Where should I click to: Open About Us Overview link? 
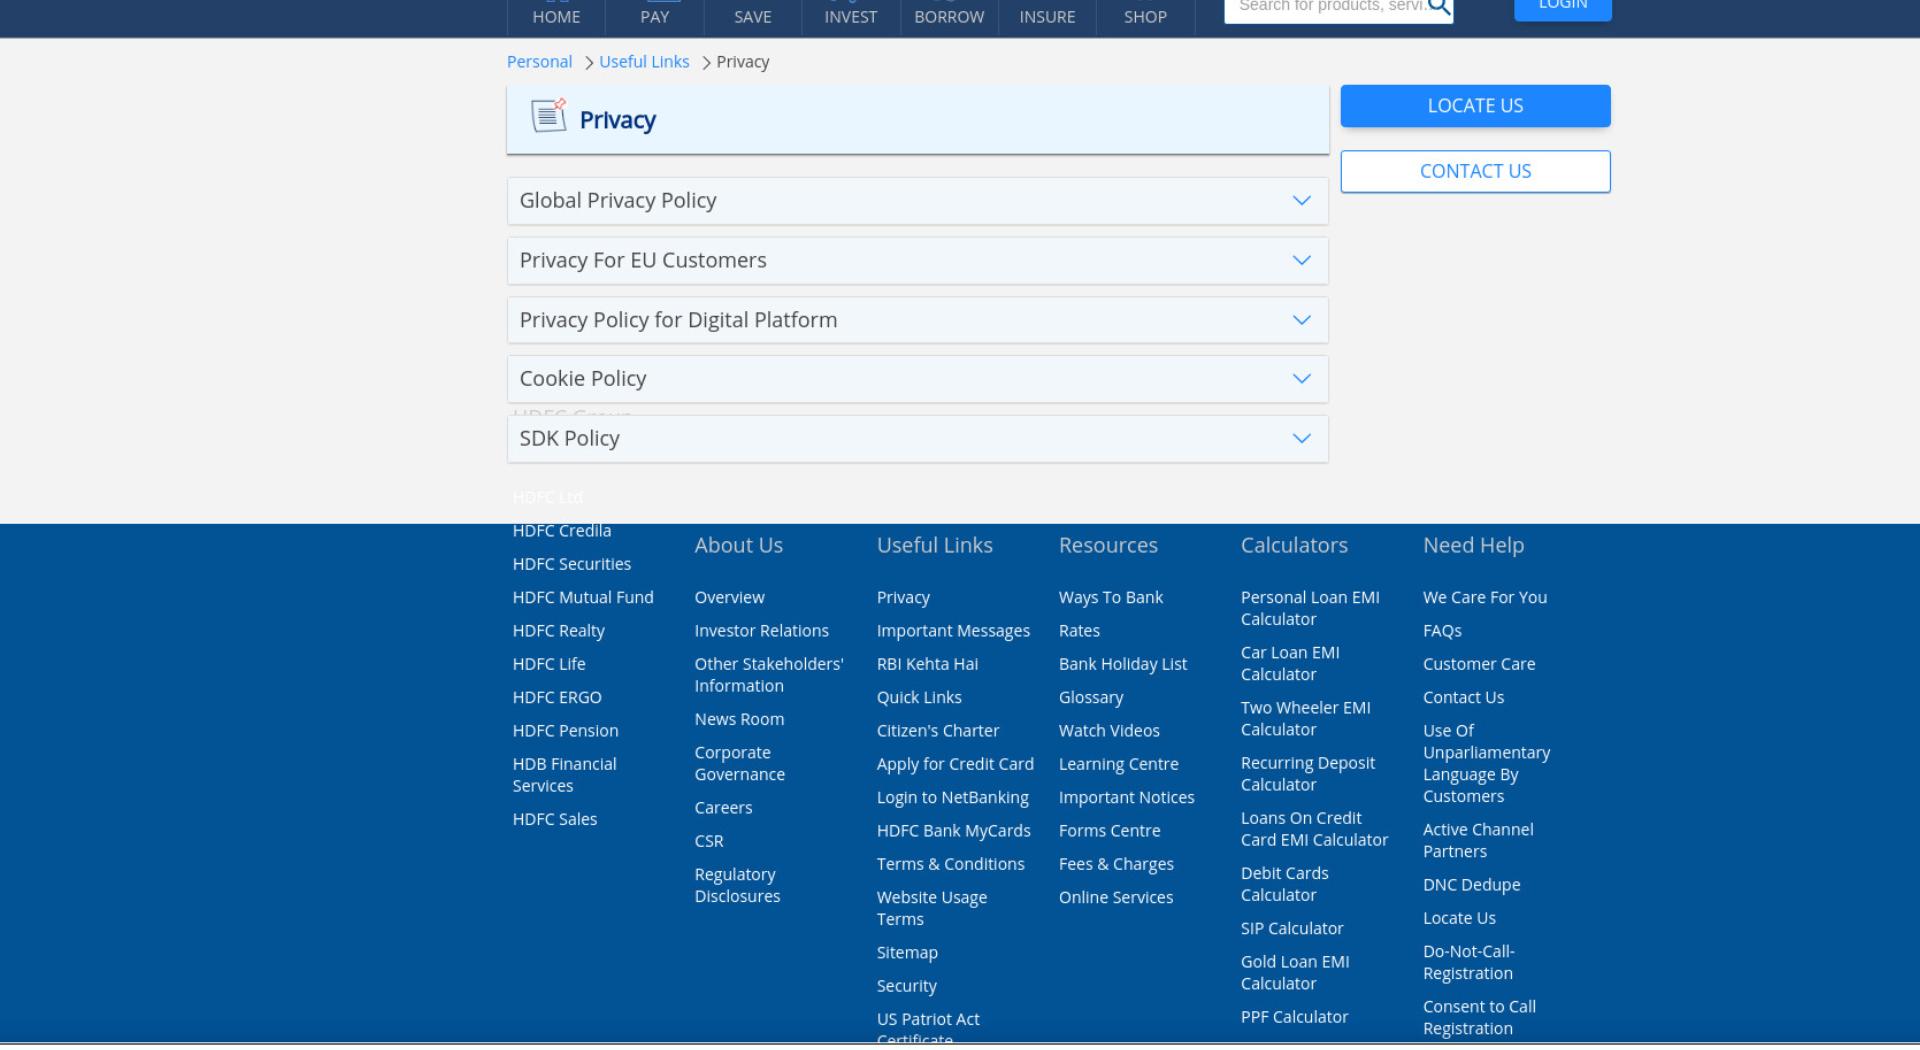(x=729, y=597)
